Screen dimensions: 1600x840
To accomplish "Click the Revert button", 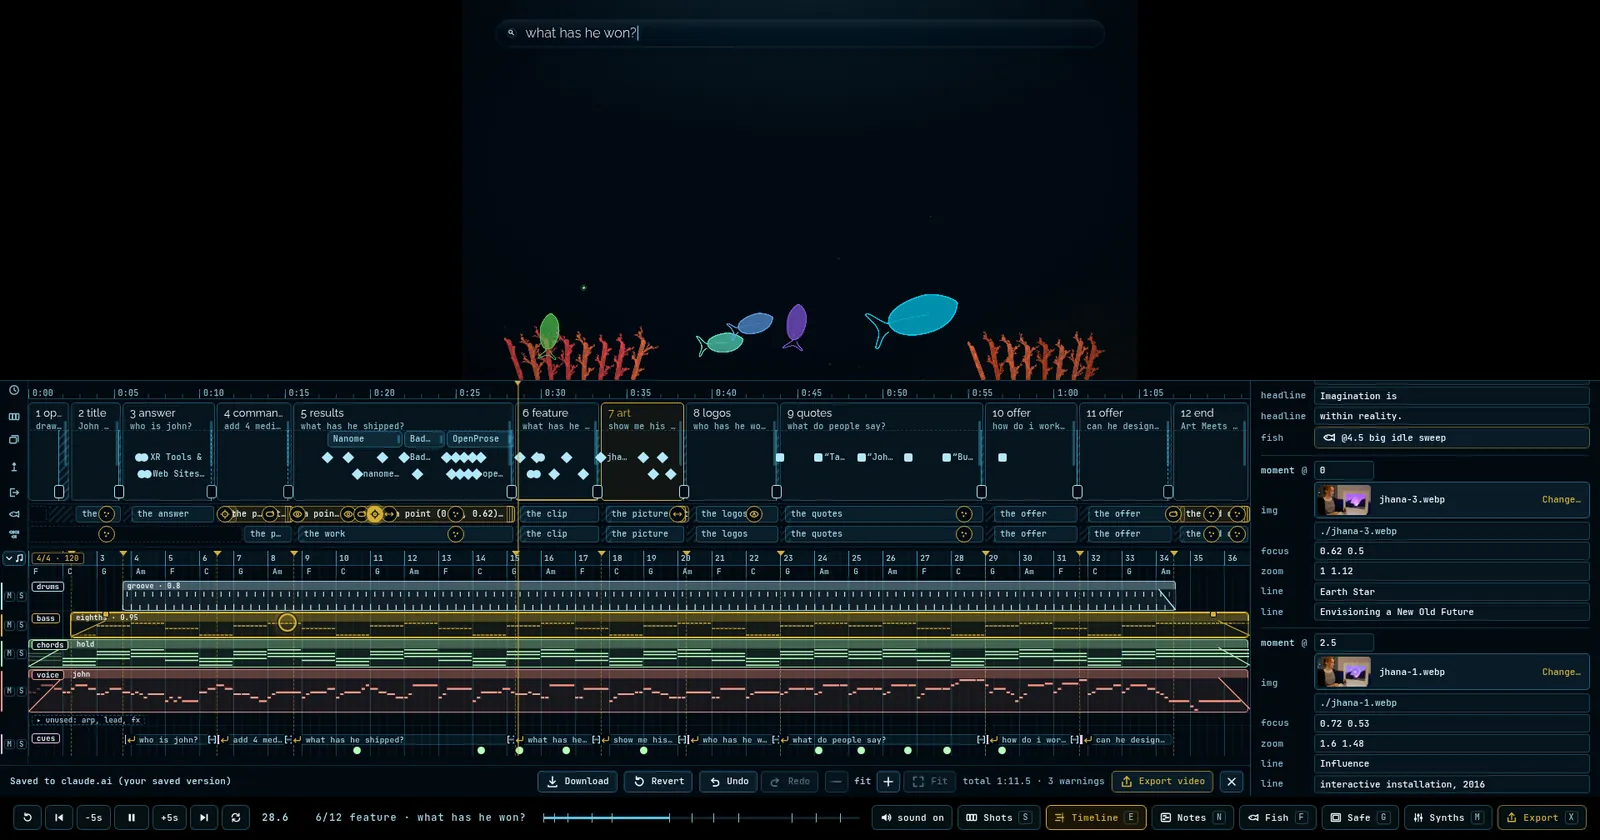I will point(659,781).
